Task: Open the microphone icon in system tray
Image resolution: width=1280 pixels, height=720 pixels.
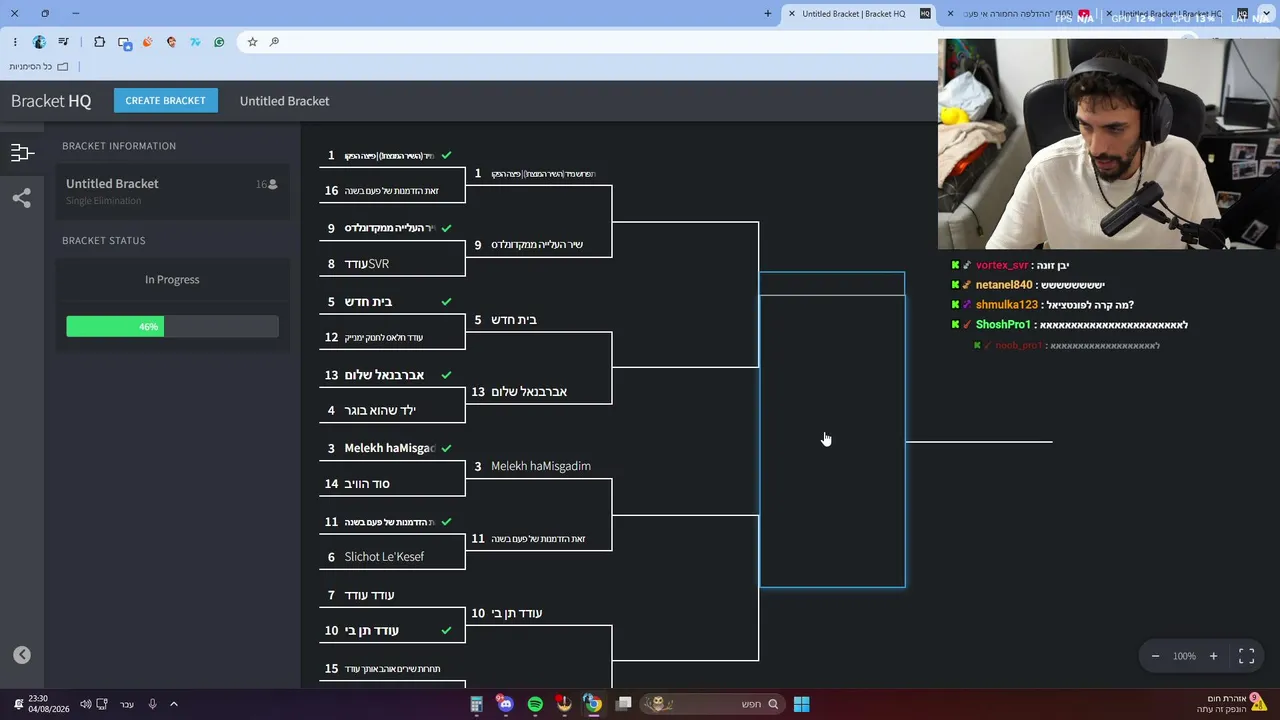Action: tap(152, 704)
